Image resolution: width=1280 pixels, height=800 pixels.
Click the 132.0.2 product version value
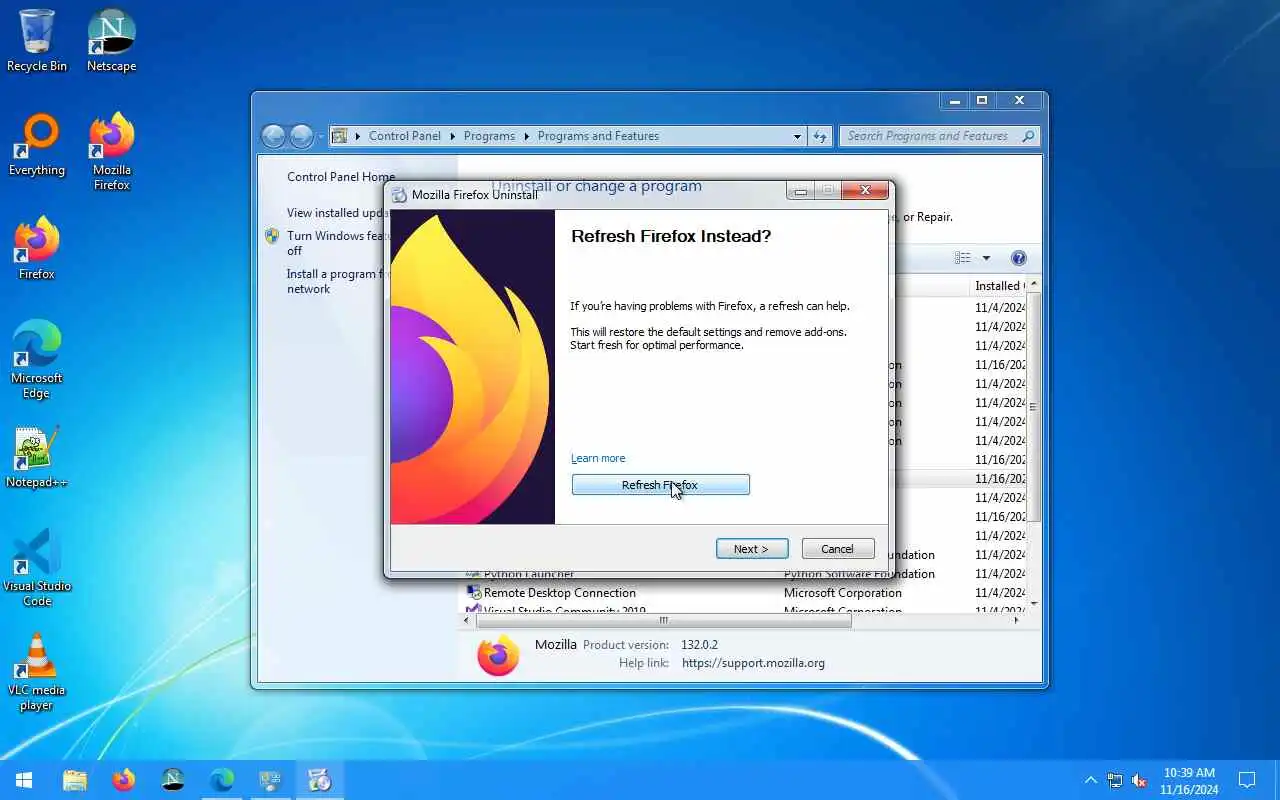click(700, 645)
